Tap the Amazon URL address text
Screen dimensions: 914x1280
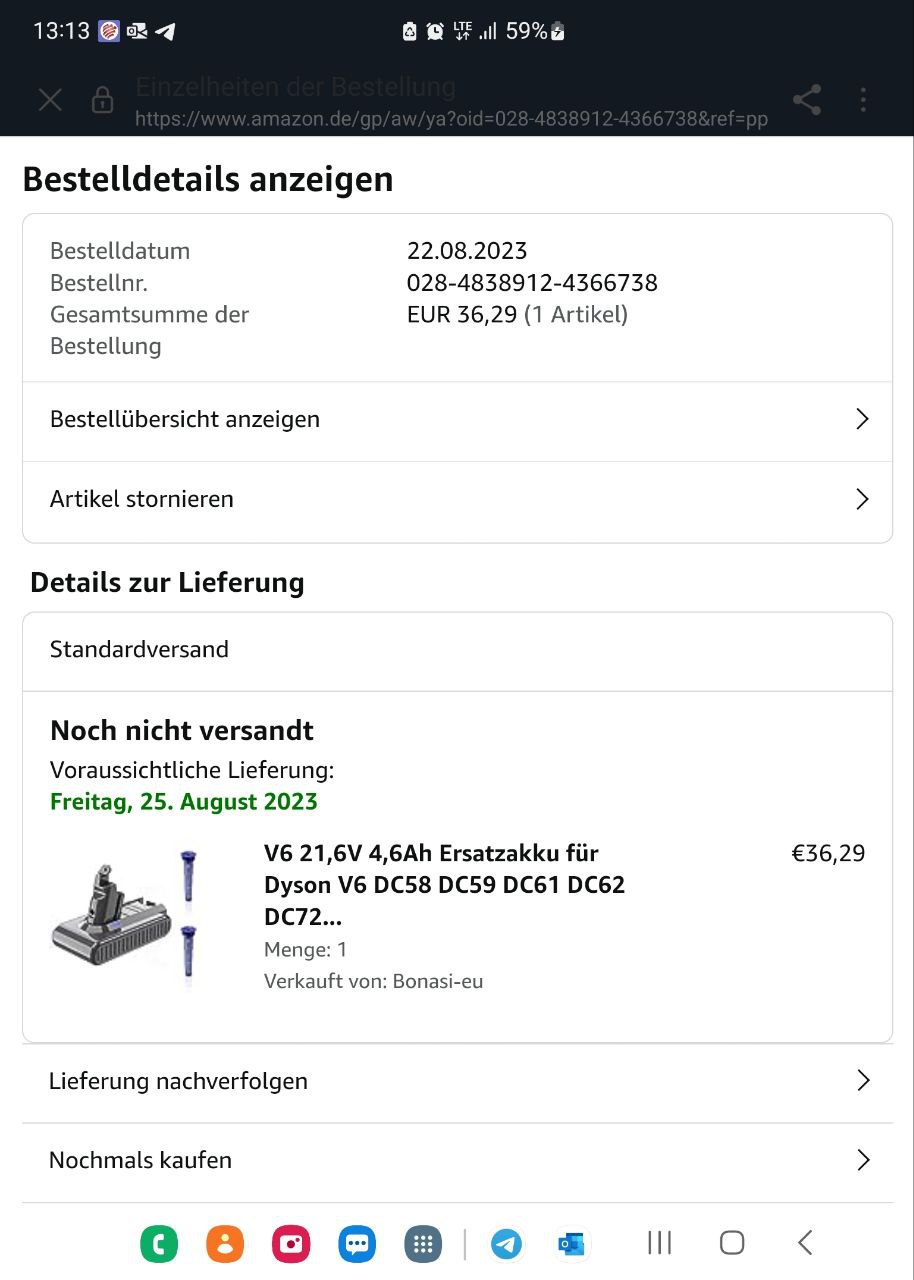pyautogui.click(x=451, y=119)
